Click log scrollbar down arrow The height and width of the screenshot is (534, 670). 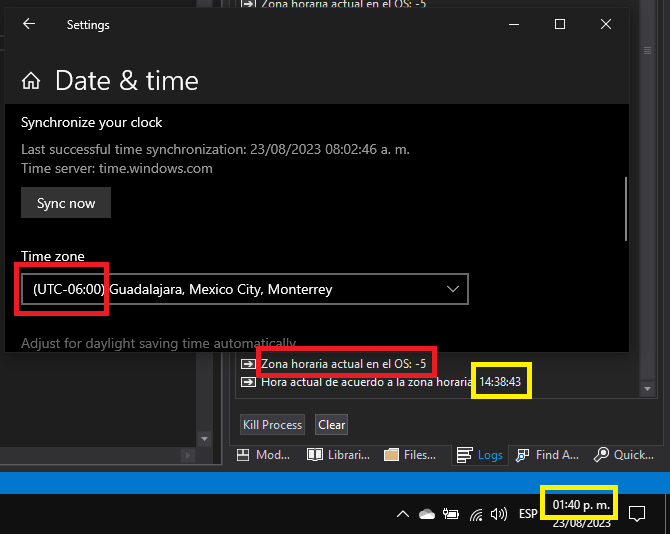pyautogui.click(x=647, y=389)
